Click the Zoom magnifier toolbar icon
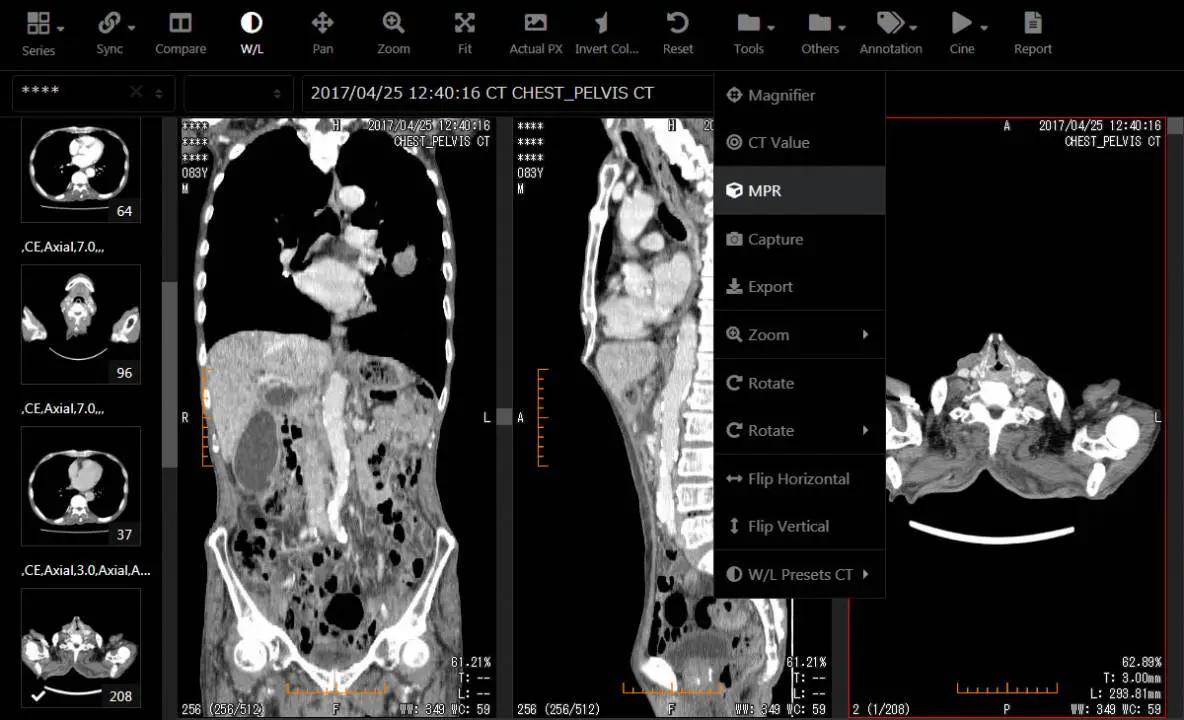The width and height of the screenshot is (1184, 720). [x=393, y=32]
